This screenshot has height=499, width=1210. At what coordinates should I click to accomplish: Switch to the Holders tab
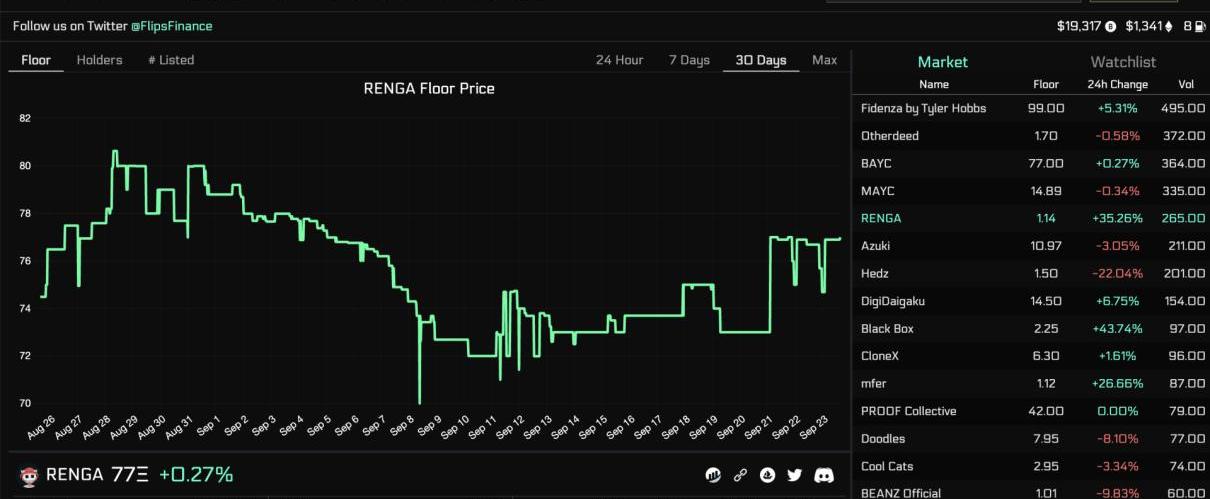coord(99,60)
